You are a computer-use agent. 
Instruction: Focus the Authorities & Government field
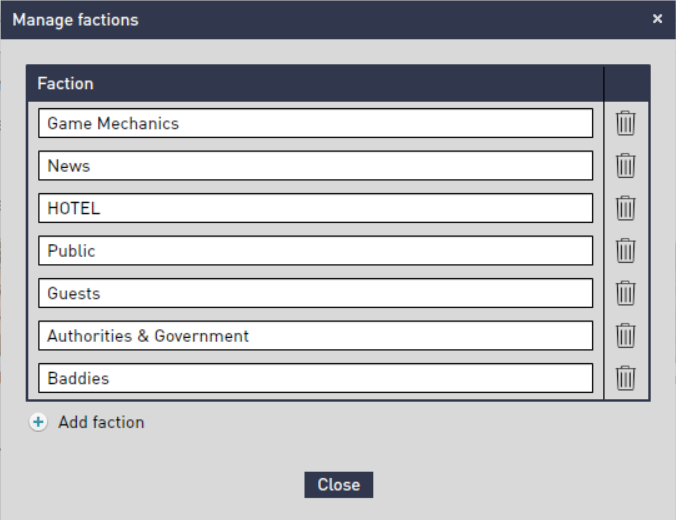tap(316, 335)
